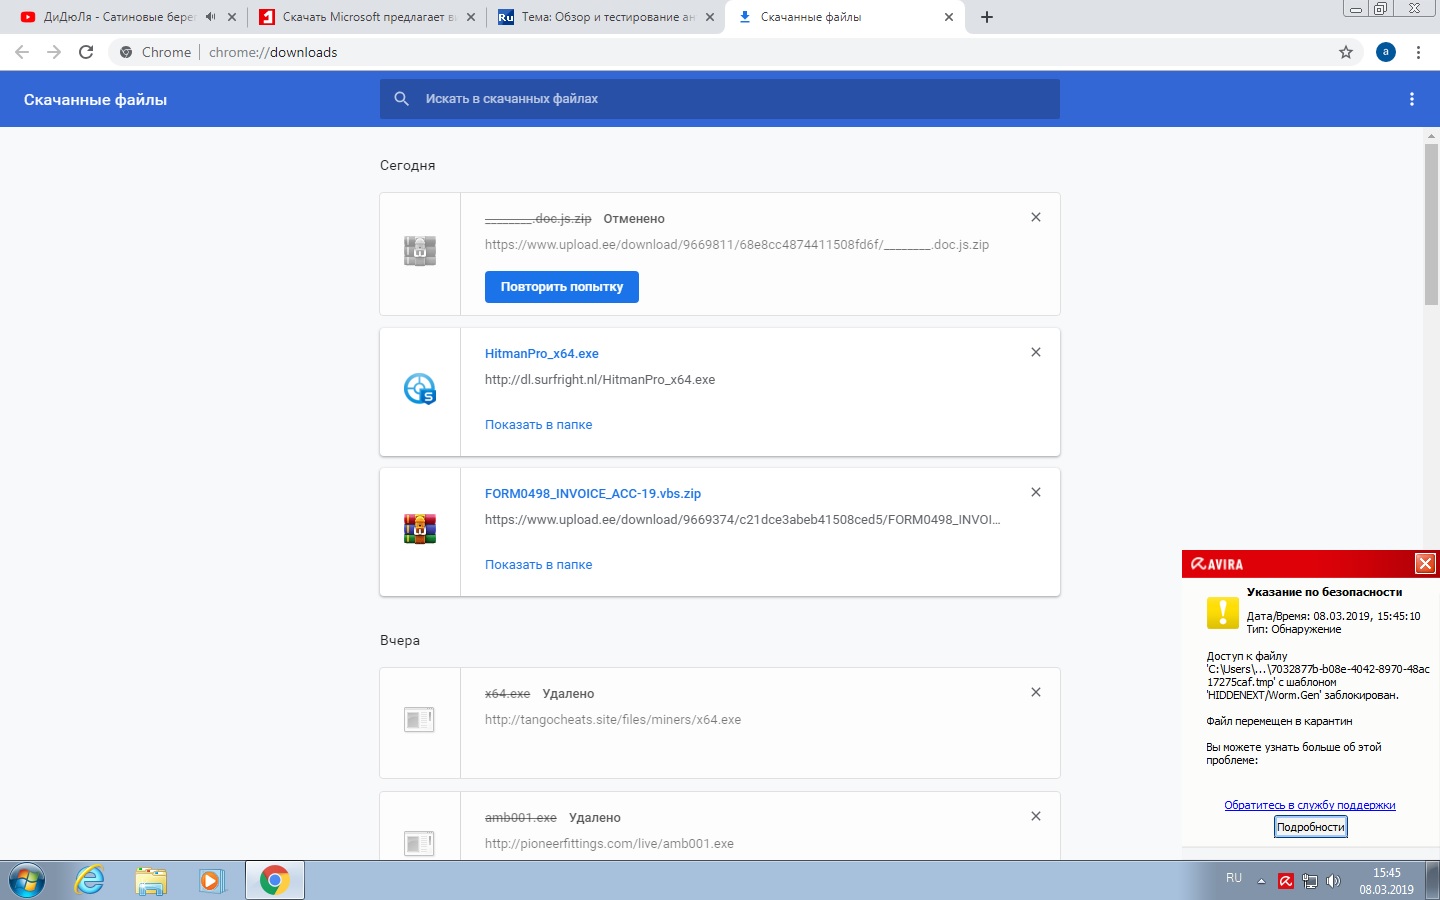Open the FORM0498_INVOICE_ACC-19.vbs.zip file link

click(x=593, y=494)
